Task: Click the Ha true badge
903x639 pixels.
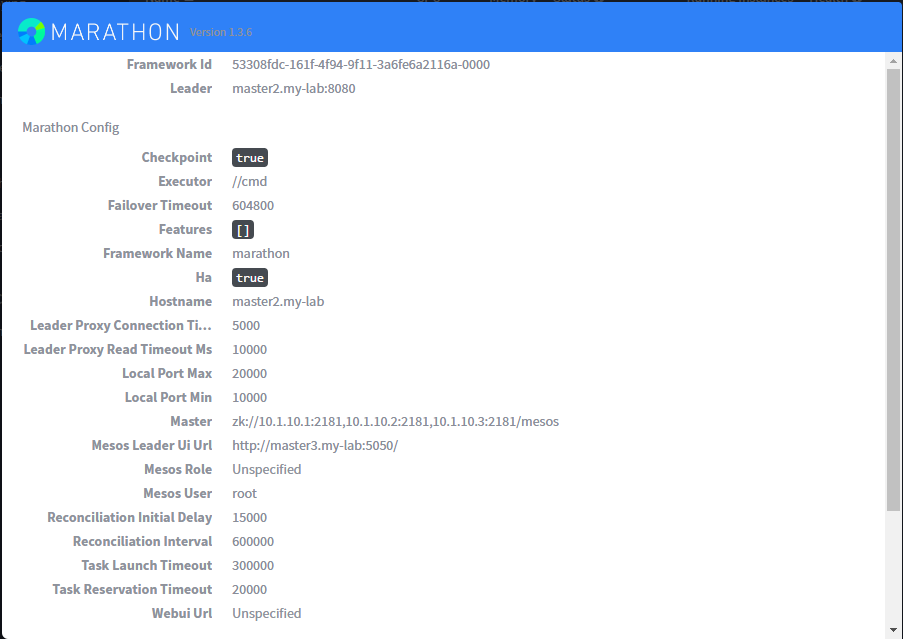Action: click(x=250, y=277)
